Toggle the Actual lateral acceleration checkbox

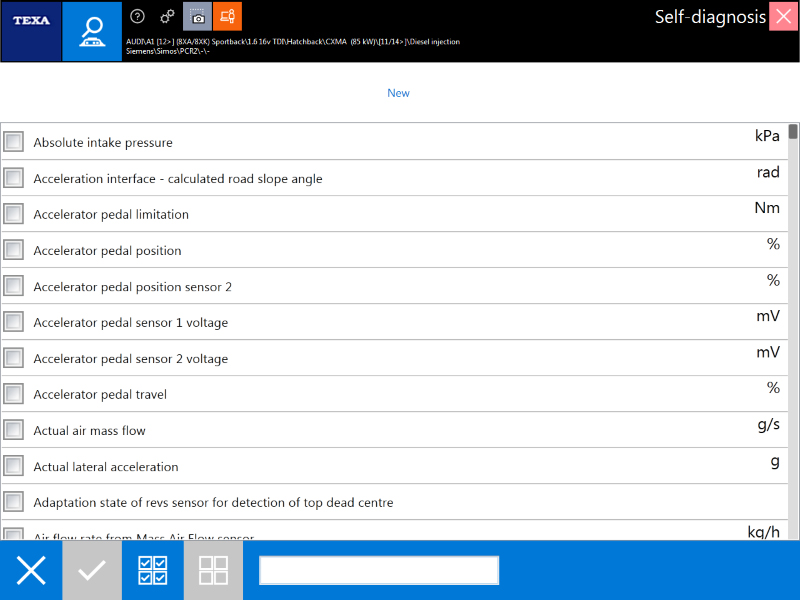pyautogui.click(x=14, y=466)
